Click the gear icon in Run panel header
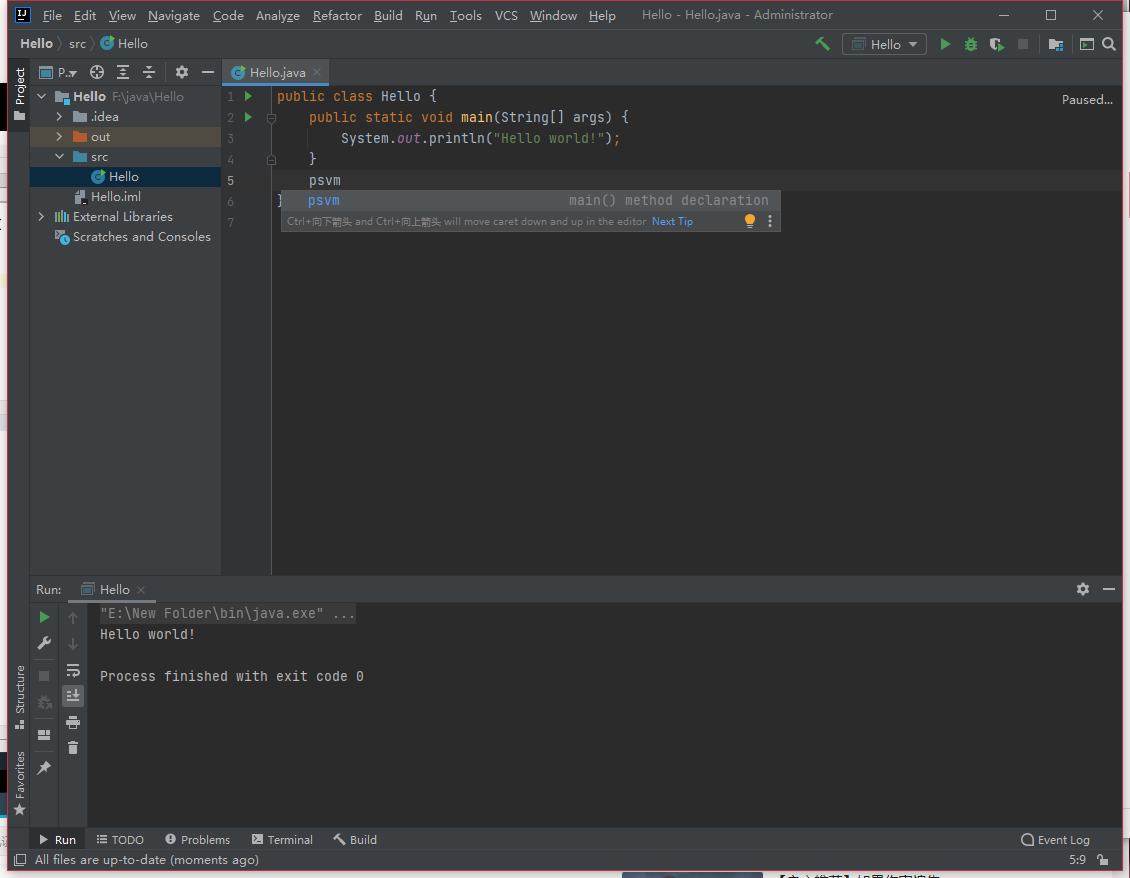This screenshot has height=878, width=1130. 1082,589
